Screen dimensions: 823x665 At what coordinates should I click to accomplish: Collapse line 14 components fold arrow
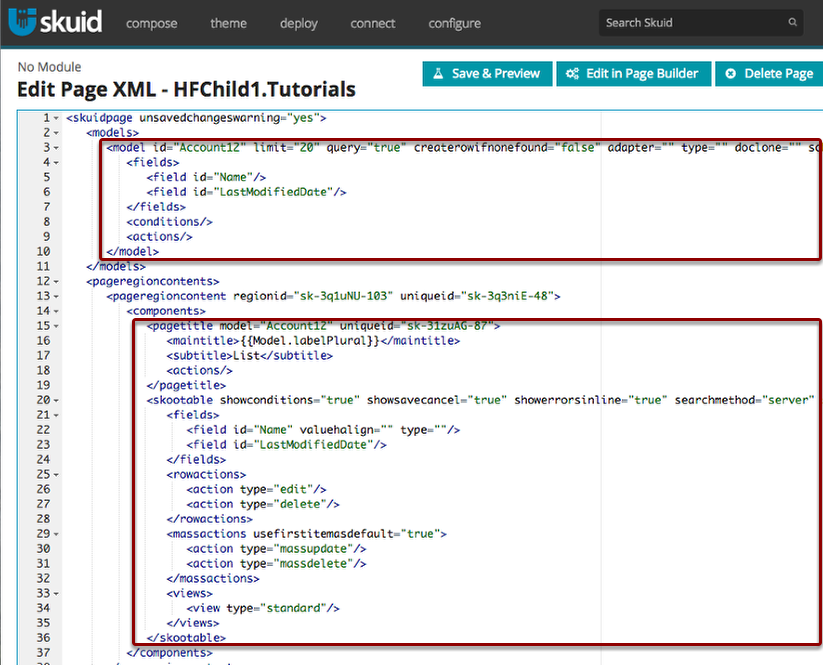[x=56, y=311]
